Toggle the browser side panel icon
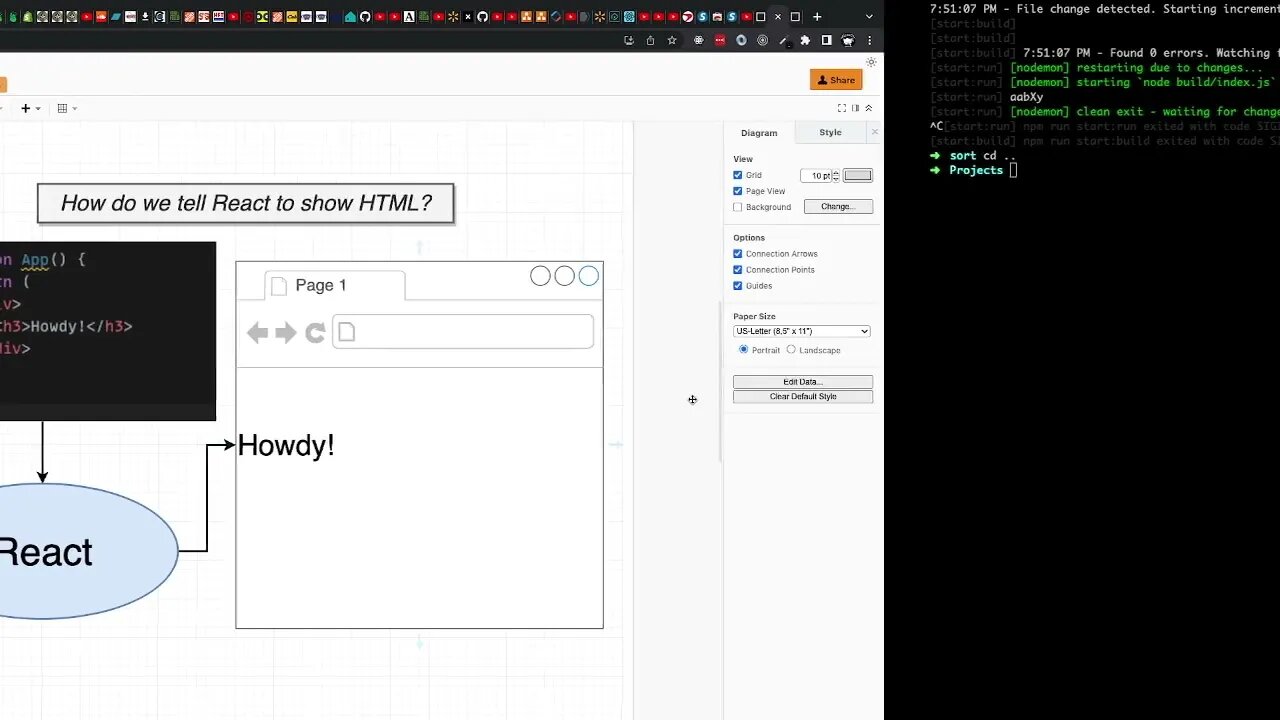This screenshot has height=720, width=1280. tap(827, 40)
